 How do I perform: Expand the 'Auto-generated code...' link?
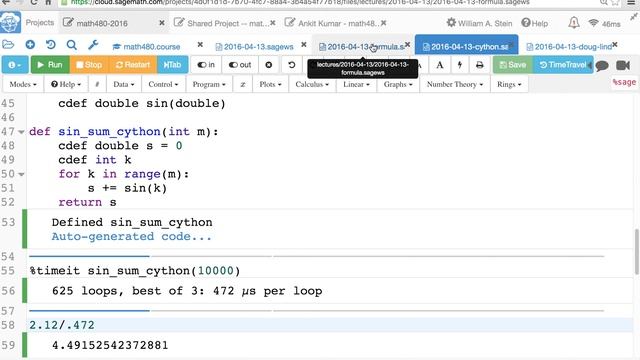click(131, 236)
